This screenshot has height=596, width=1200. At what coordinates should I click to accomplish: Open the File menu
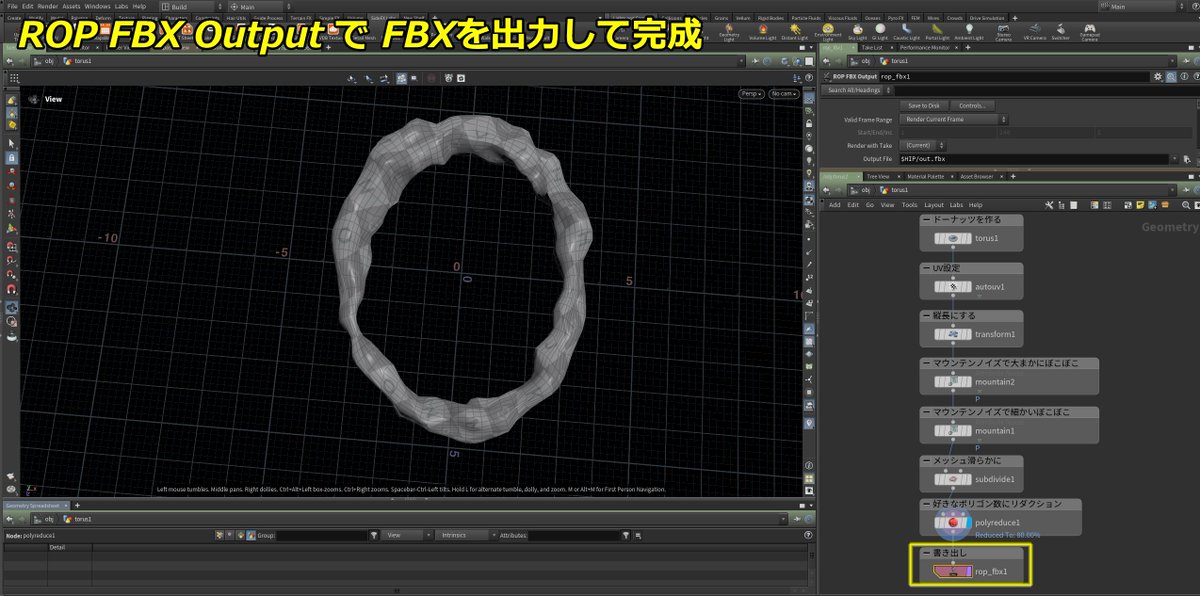[11, 6]
